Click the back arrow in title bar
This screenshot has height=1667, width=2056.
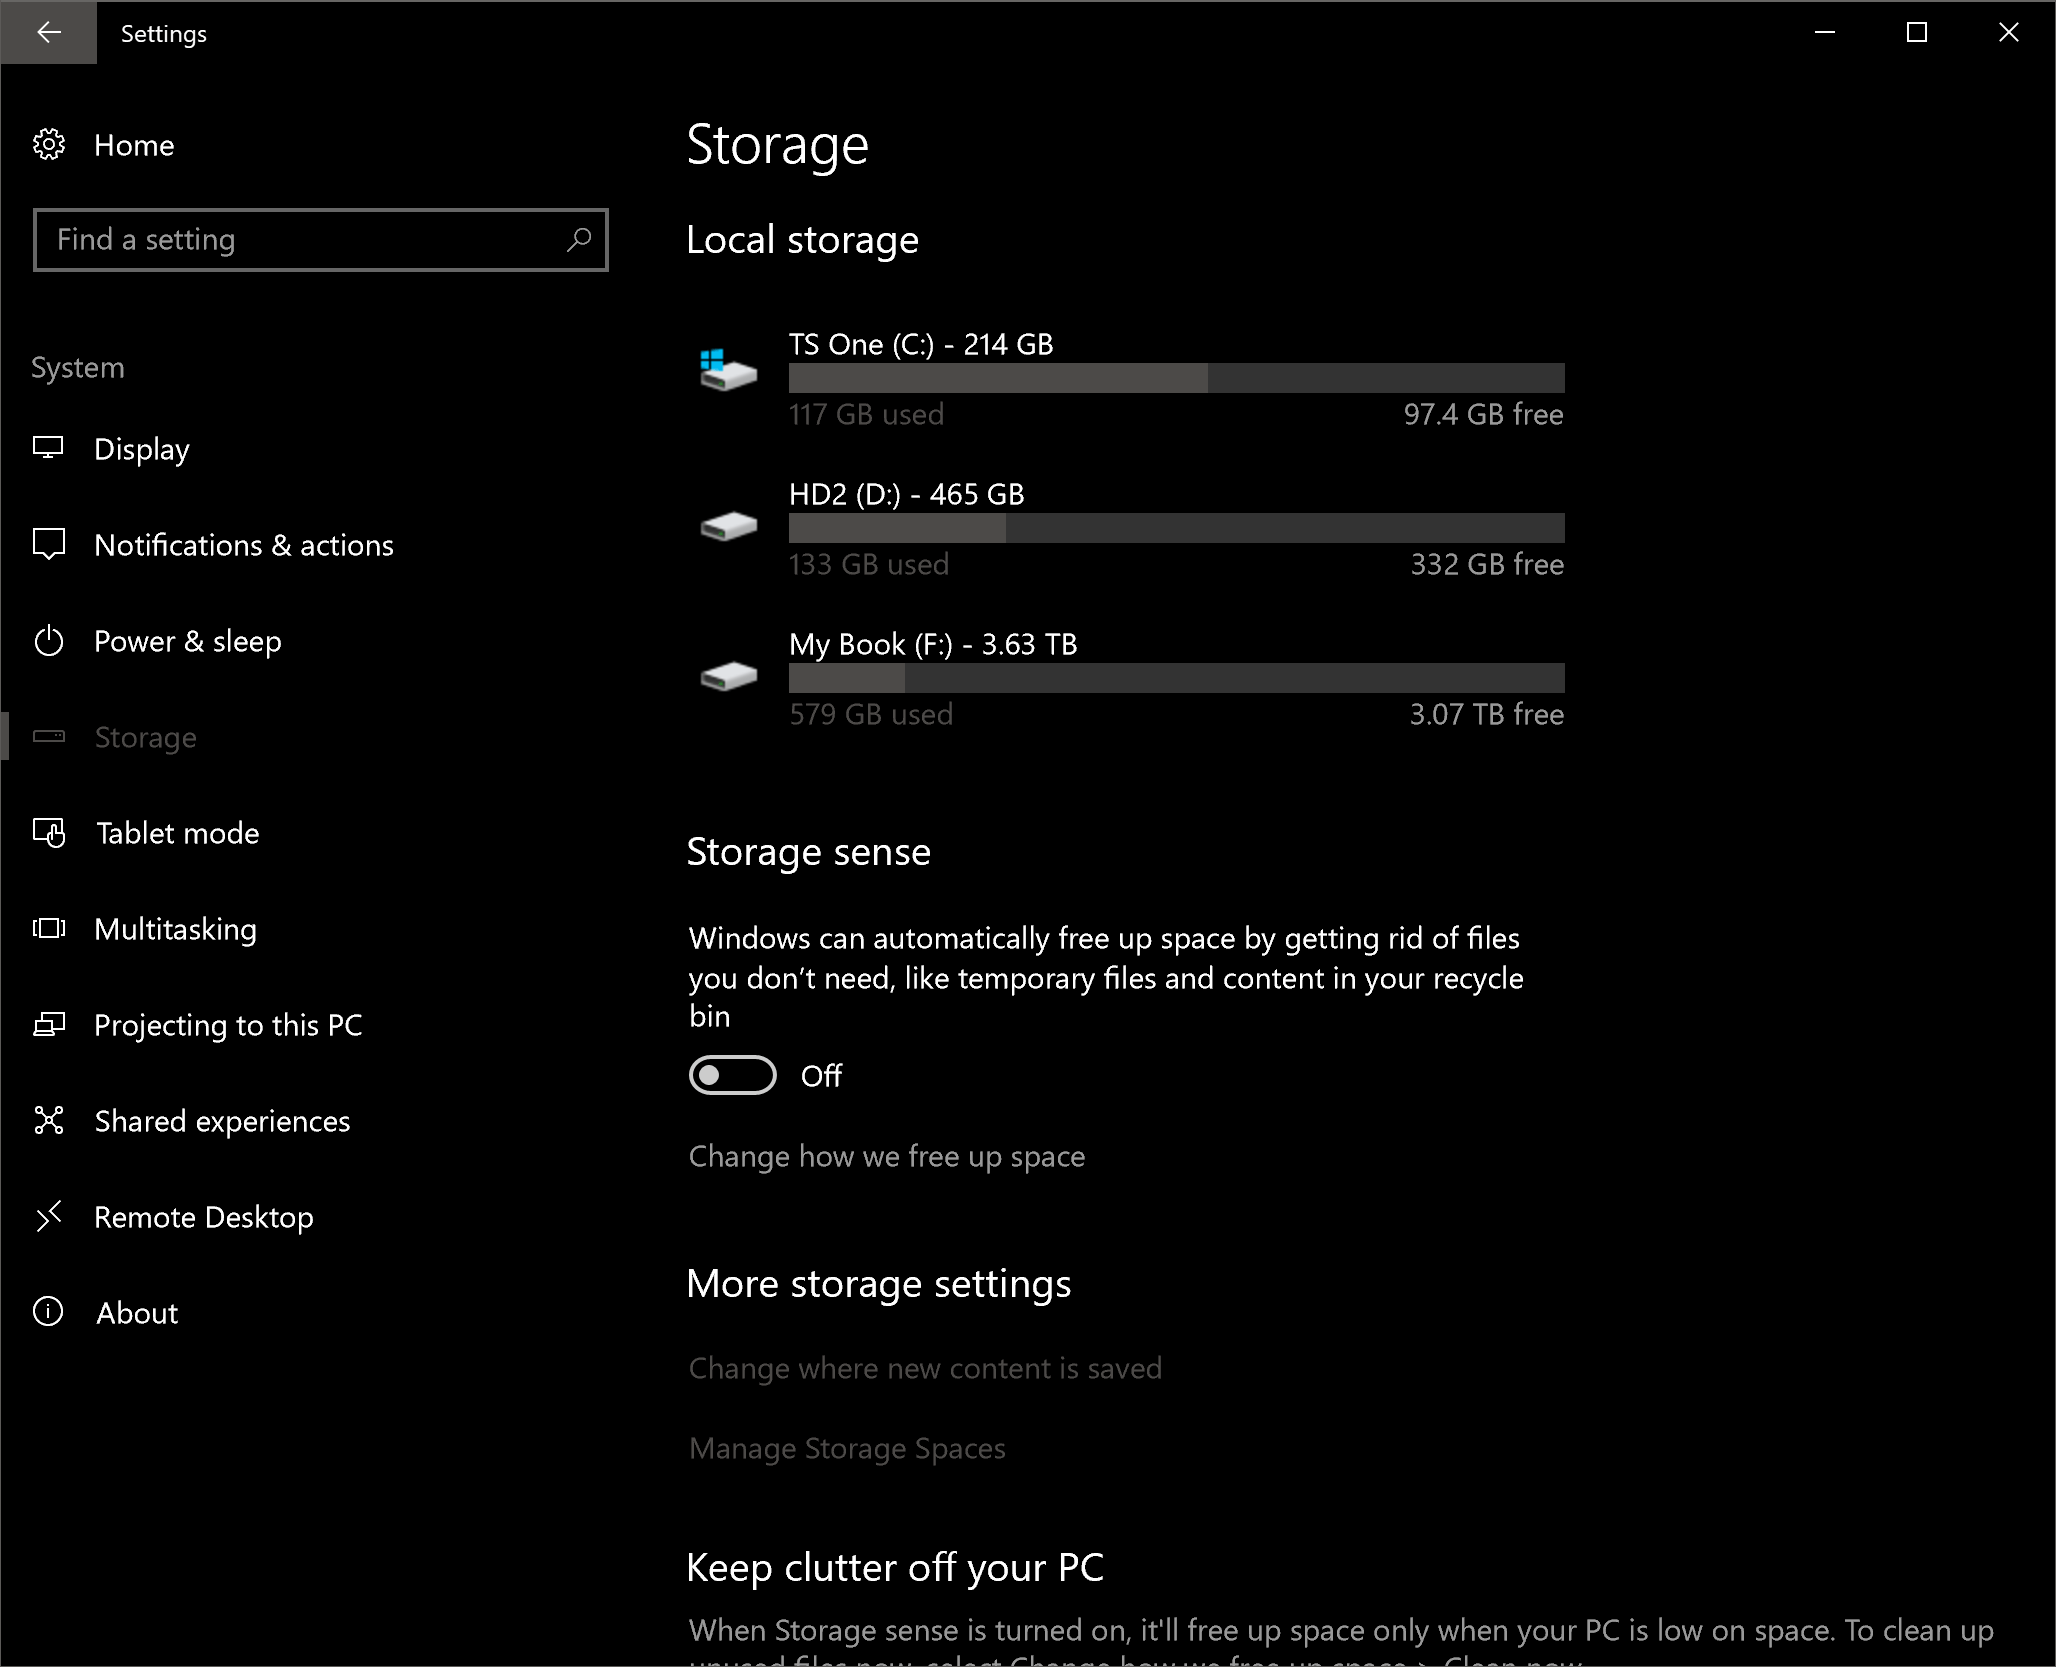48,32
